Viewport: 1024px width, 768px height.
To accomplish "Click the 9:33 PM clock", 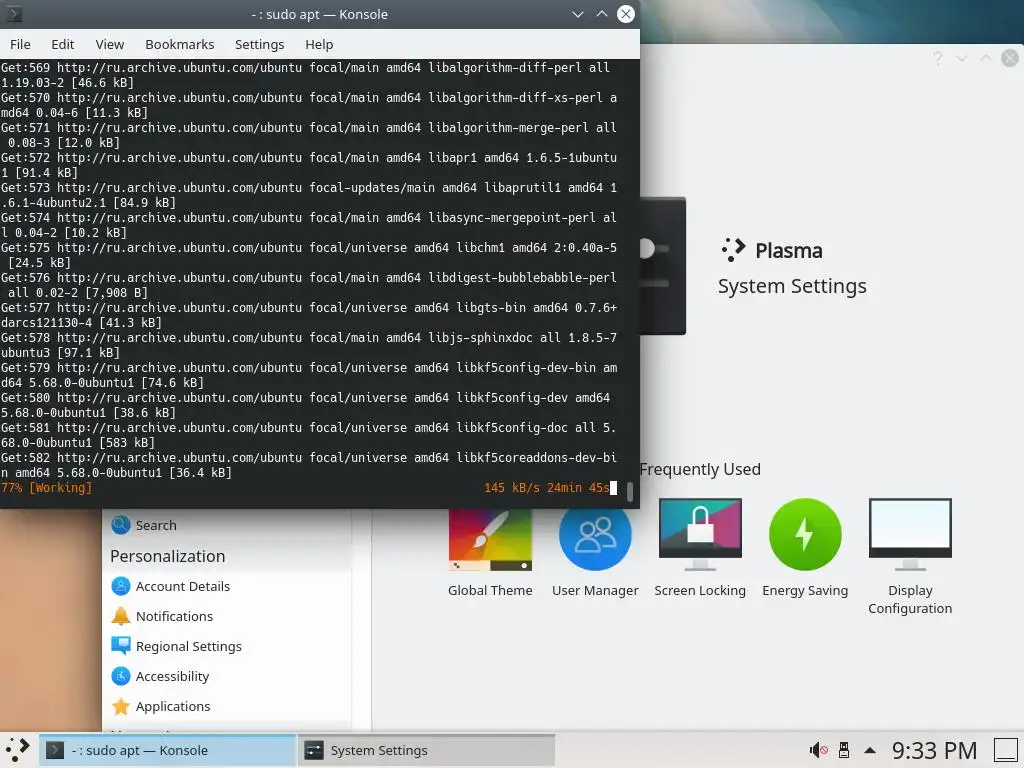I will (x=935, y=750).
